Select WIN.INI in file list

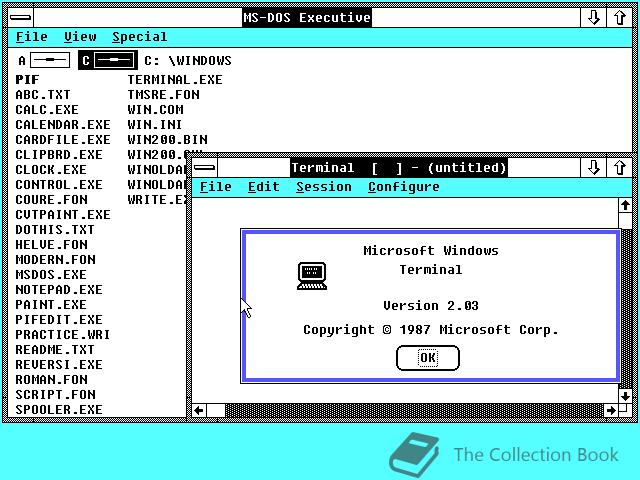coord(155,124)
